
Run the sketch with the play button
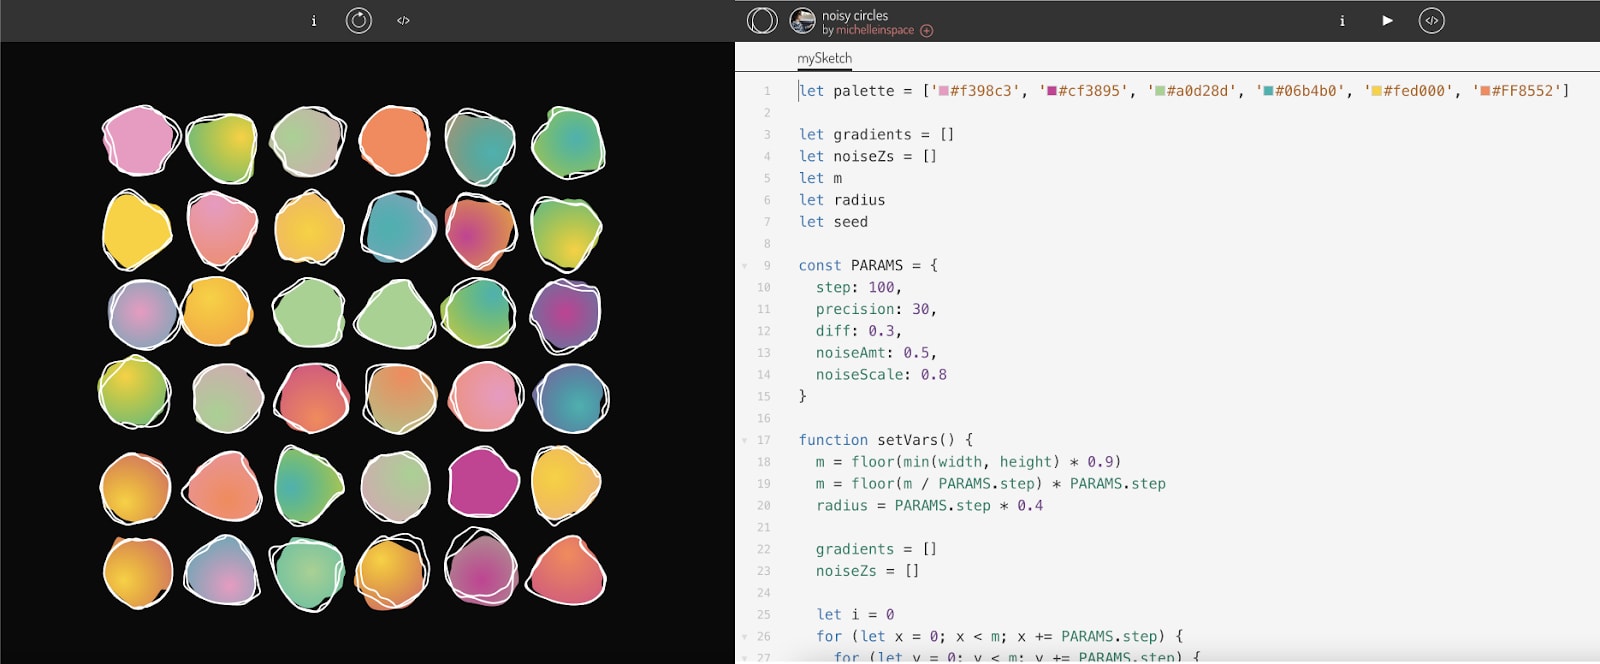pyautogui.click(x=1387, y=21)
